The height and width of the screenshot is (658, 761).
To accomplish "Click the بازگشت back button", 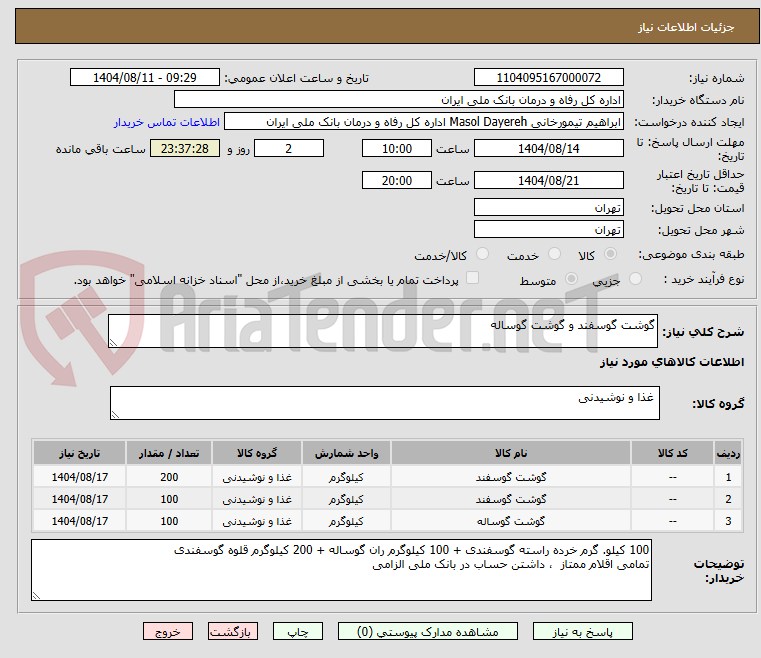I will point(232,631).
